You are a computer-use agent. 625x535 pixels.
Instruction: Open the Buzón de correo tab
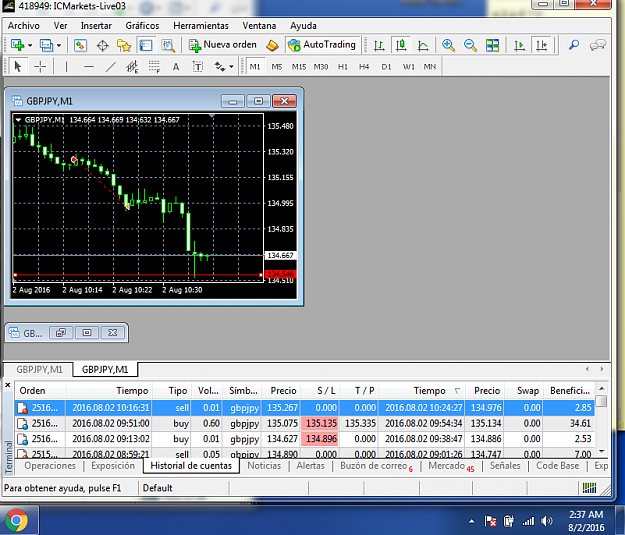pos(376,466)
